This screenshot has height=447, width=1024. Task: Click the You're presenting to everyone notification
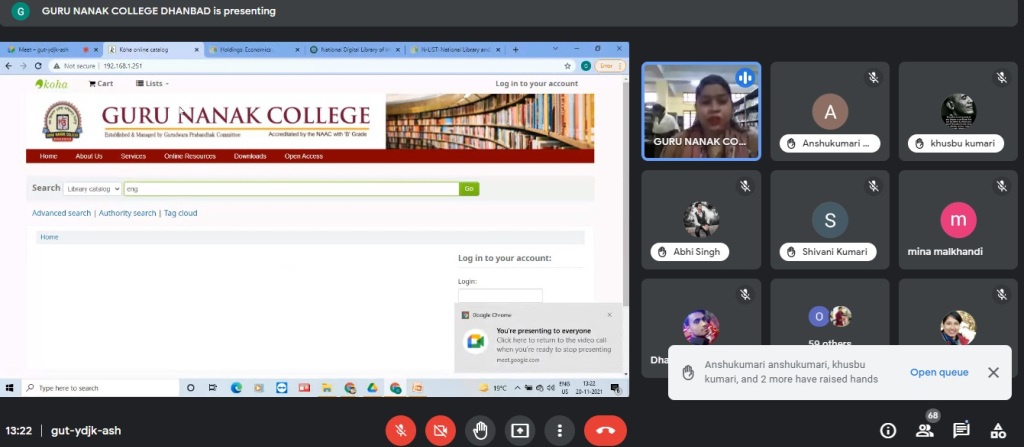[538, 340]
